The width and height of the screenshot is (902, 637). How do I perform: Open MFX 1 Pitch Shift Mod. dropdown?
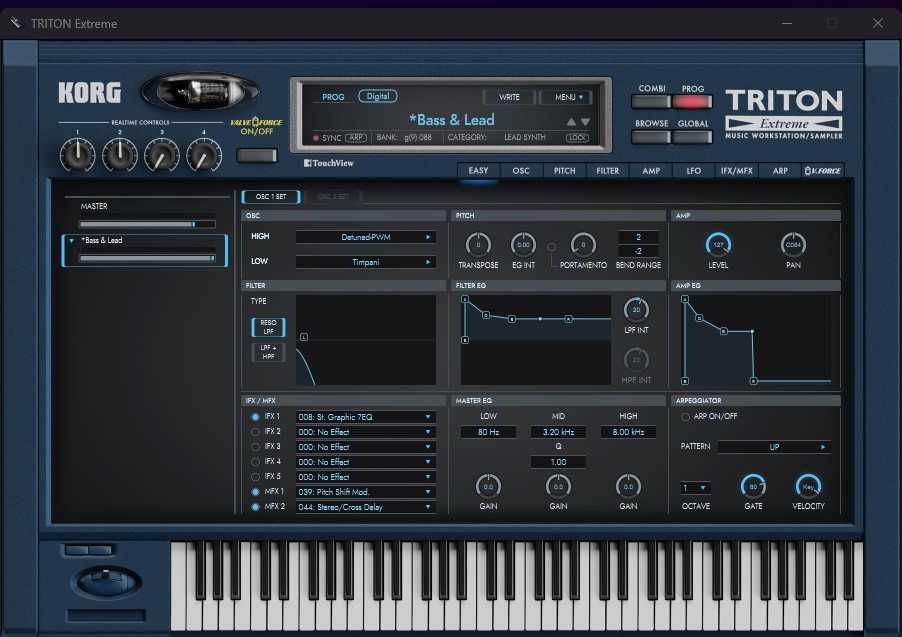coord(365,492)
